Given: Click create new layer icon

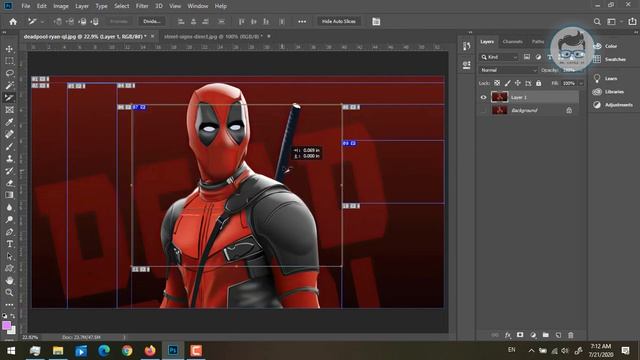Looking at the screenshot, I should 558,335.
